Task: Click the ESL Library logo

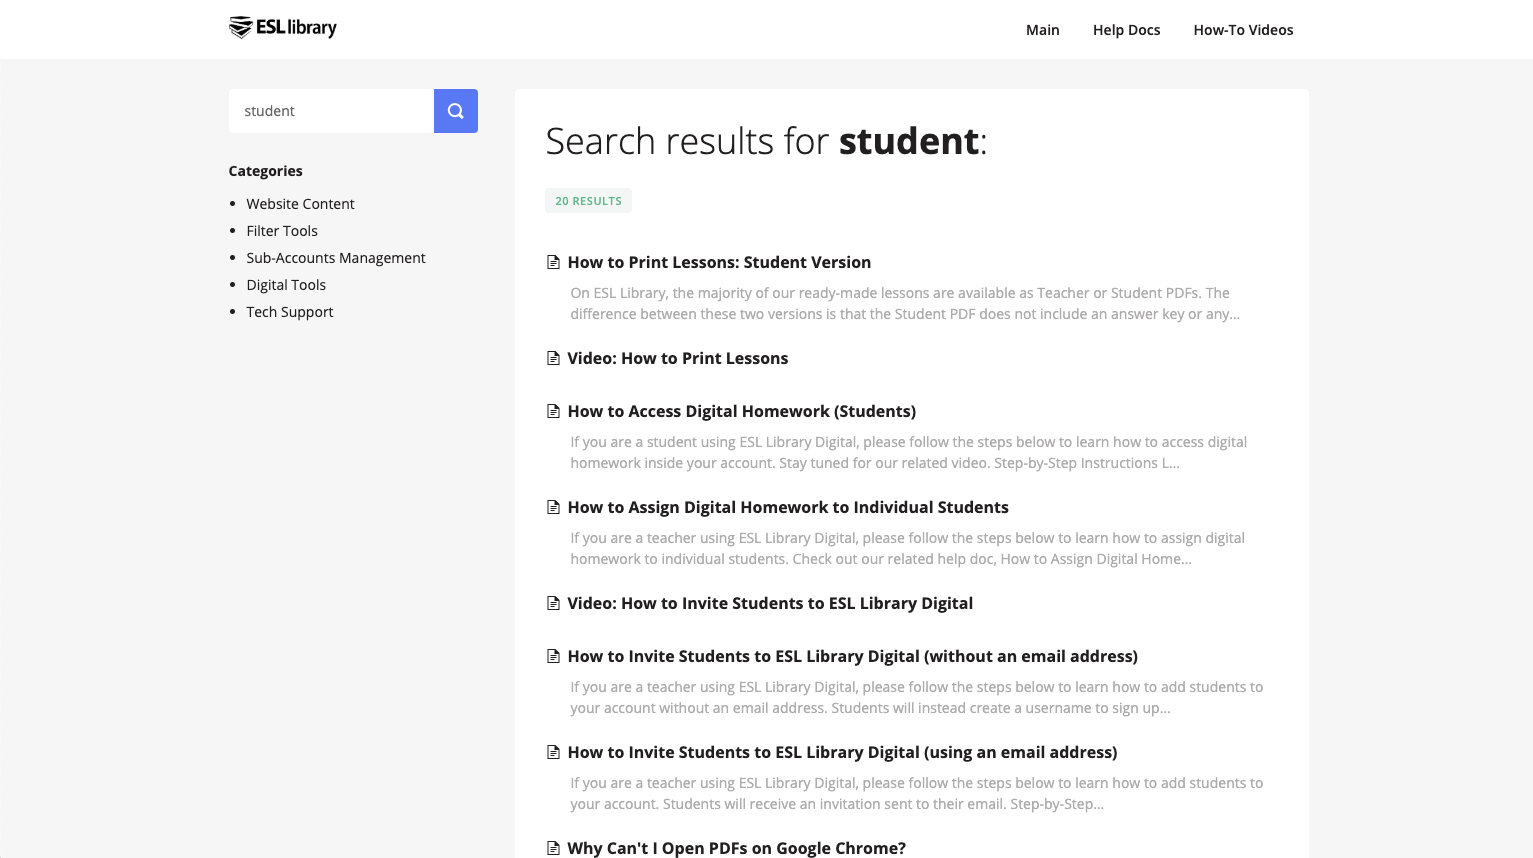Action: (x=283, y=28)
